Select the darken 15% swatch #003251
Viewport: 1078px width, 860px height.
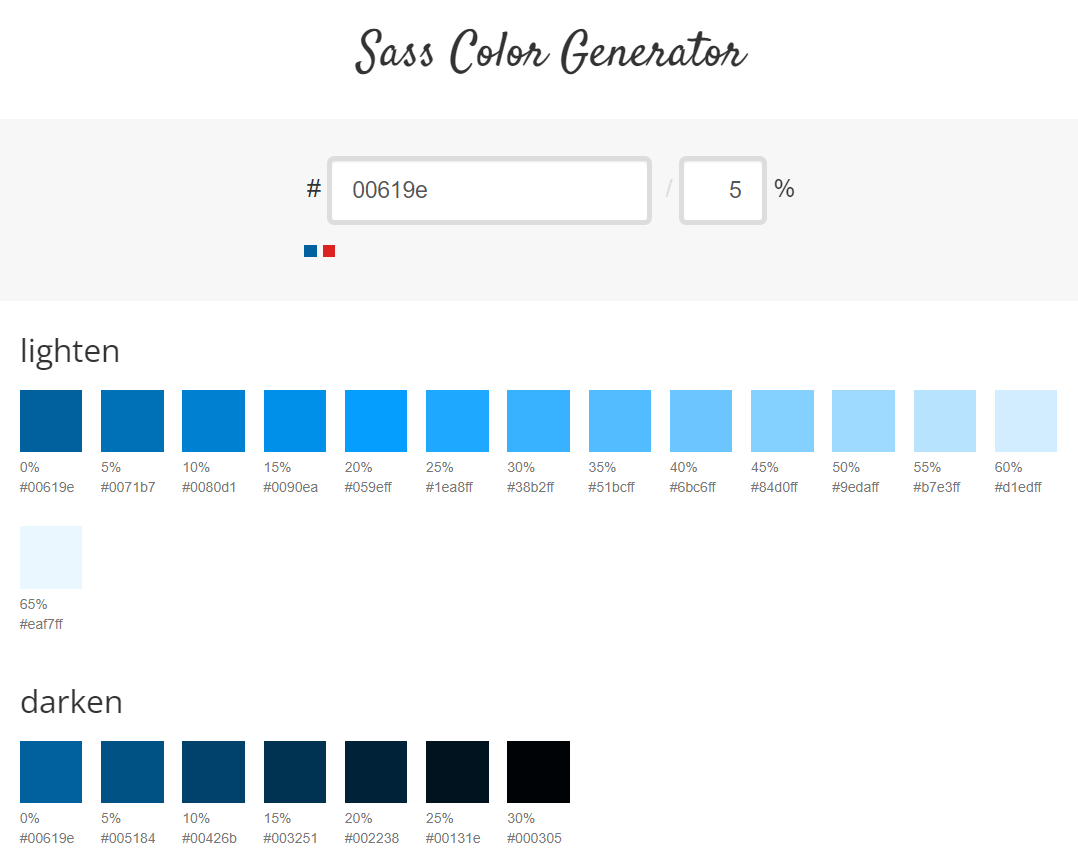(295, 772)
